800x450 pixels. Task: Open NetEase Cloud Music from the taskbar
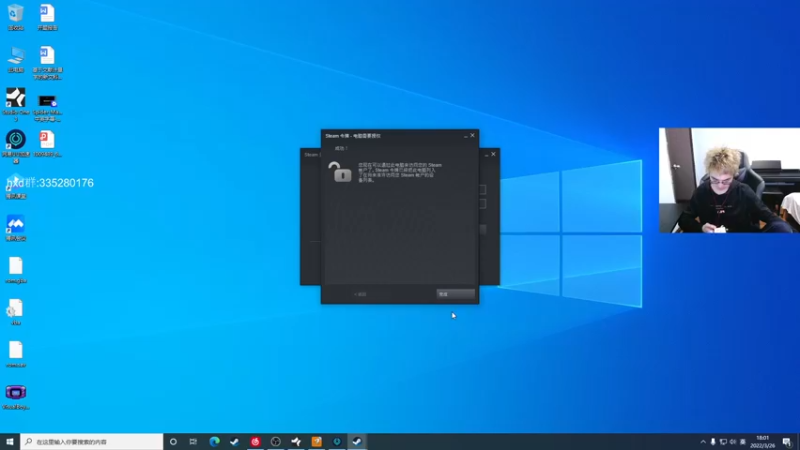pyautogui.click(x=255, y=442)
